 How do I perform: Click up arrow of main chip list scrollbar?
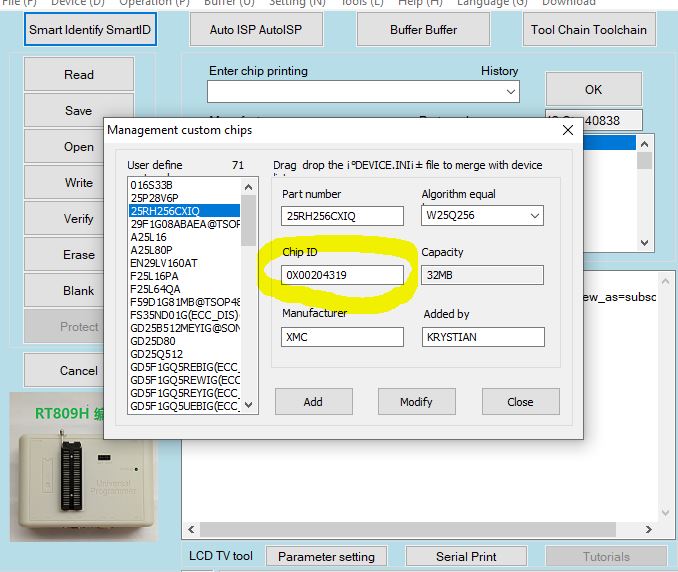(x=645, y=144)
